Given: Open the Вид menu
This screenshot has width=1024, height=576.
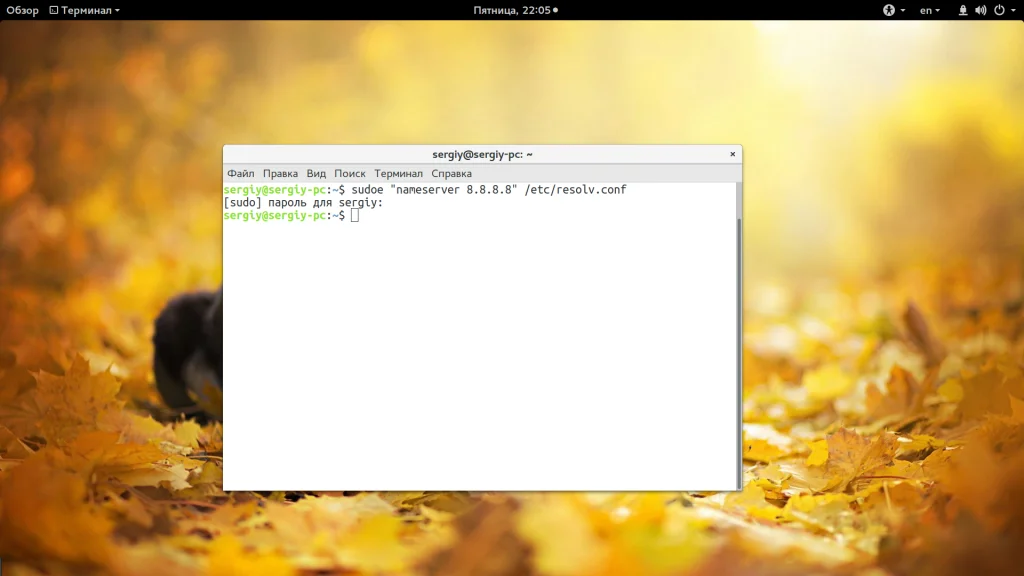Looking at the screenshot, I should tap(316, 173).
